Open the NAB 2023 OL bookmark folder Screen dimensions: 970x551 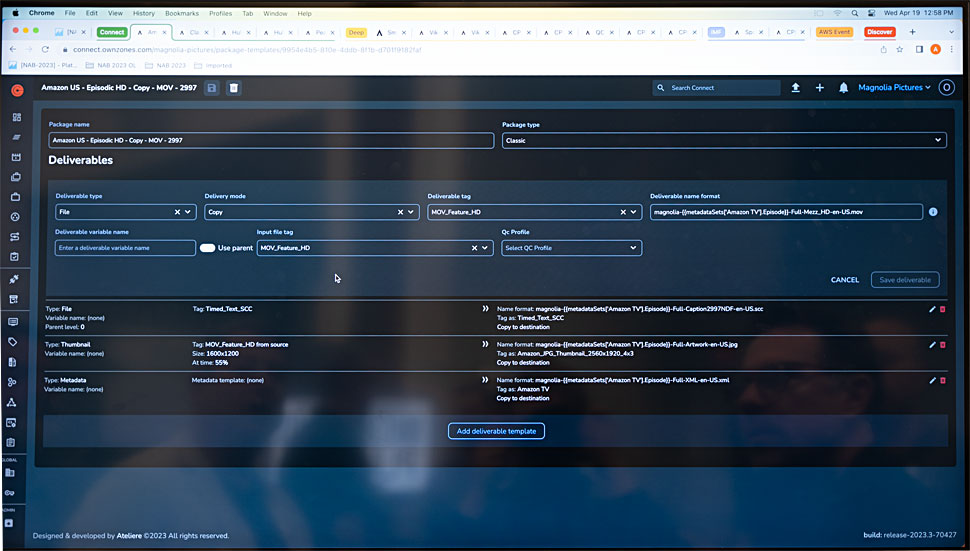(110, 66)
